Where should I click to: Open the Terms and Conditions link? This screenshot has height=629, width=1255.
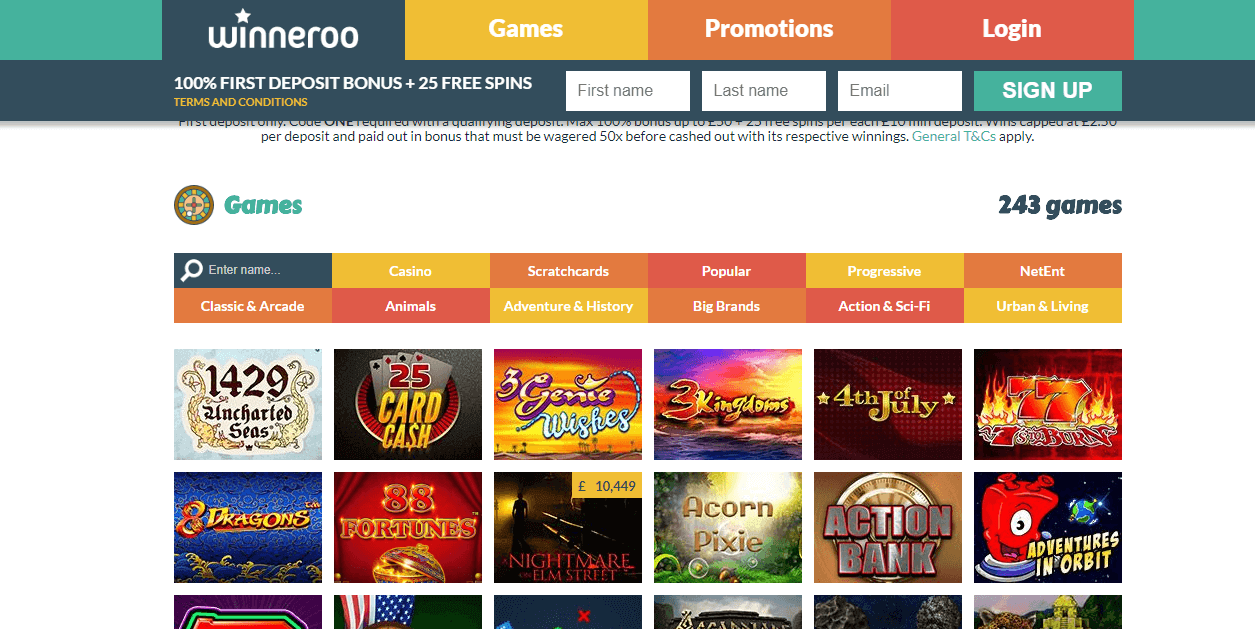coord(241,102)
